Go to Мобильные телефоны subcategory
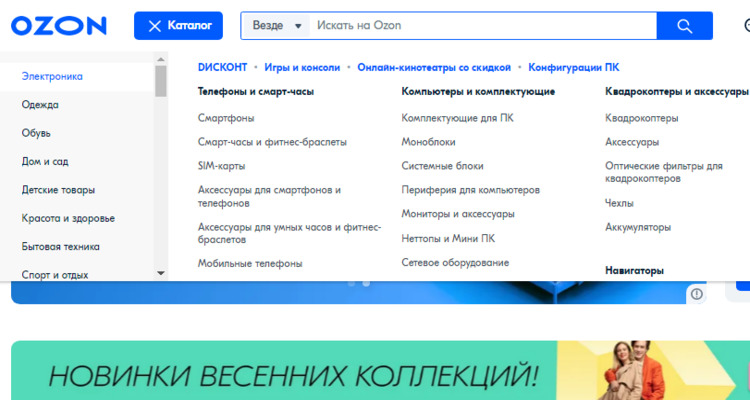Viewport: 750px width, 400px height. (250, 264)
